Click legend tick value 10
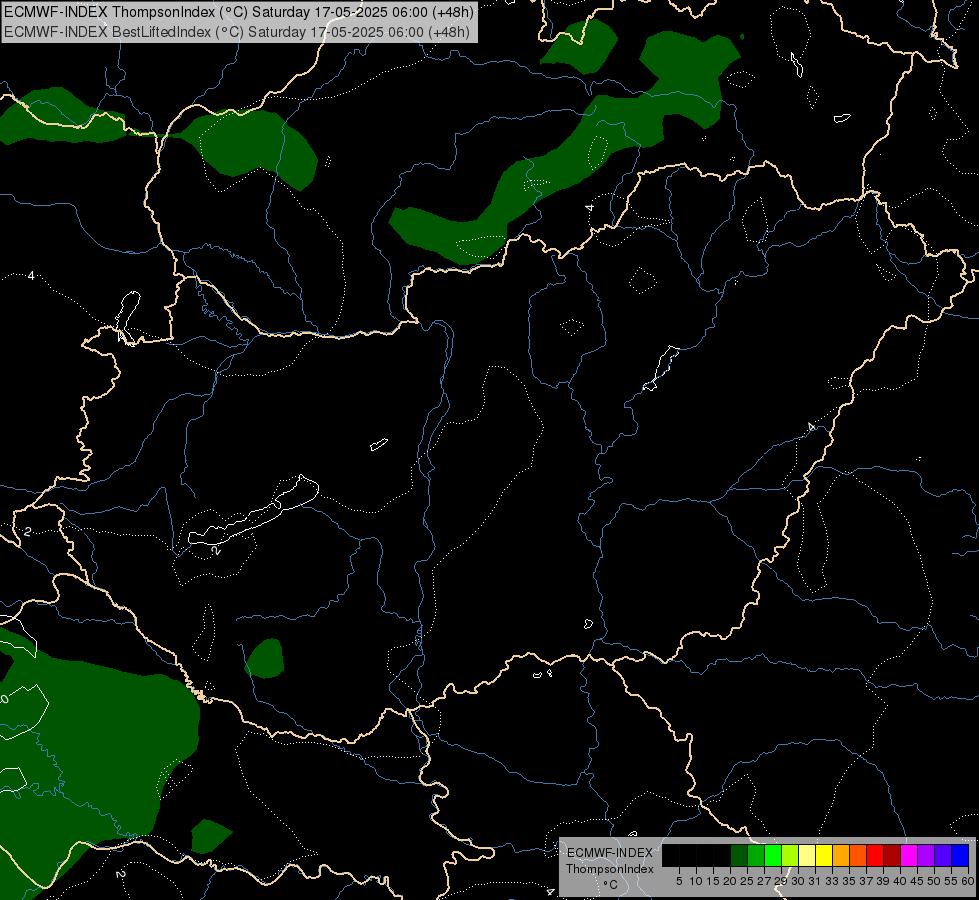 tap(696, 881)
